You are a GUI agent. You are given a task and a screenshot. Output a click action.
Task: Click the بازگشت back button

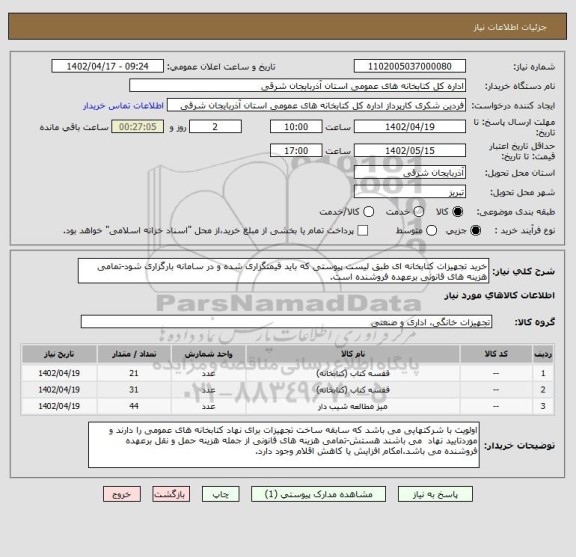(171, 494)
